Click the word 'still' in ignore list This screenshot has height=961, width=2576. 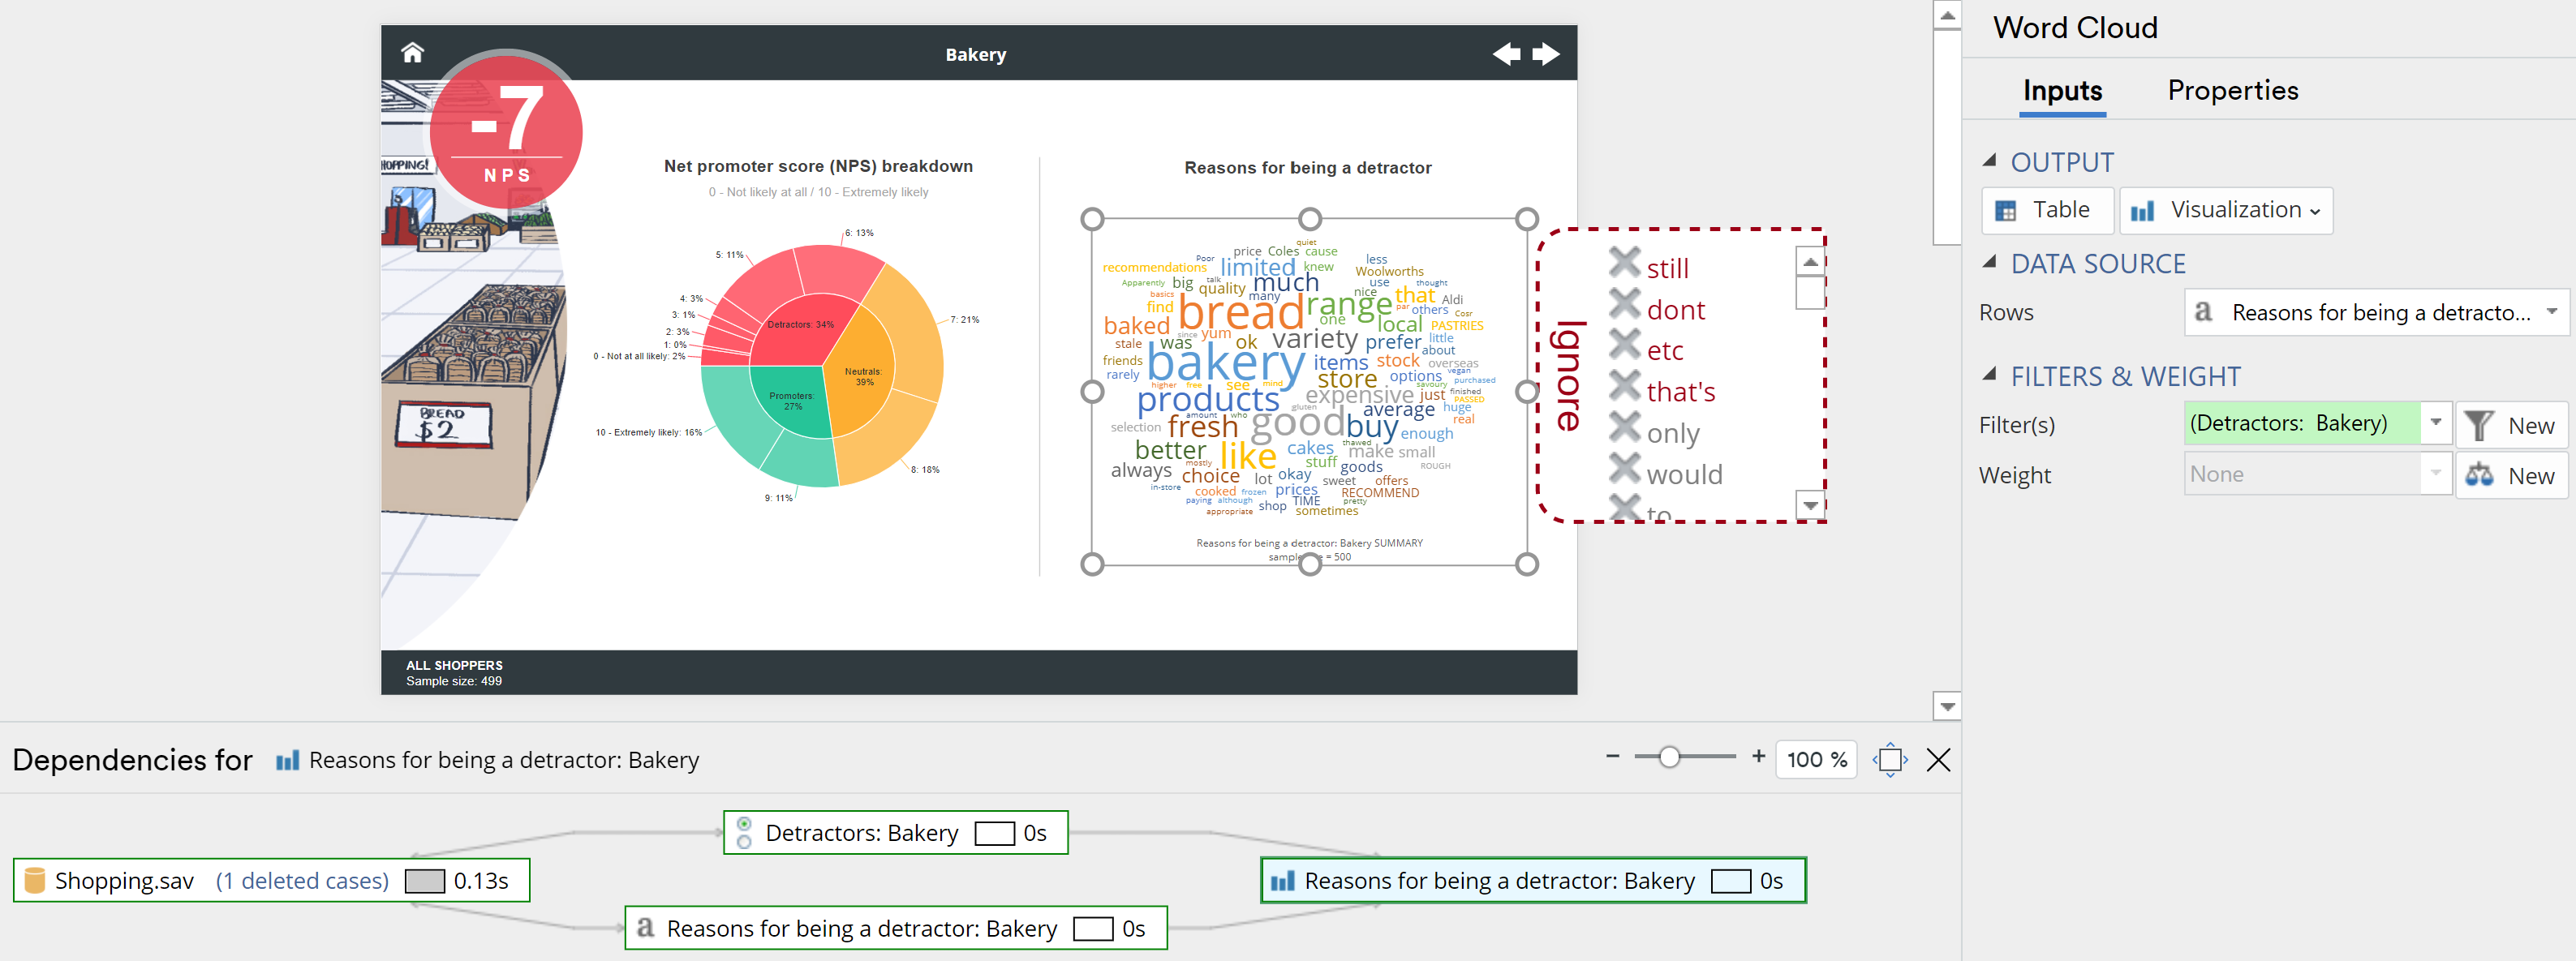1667,268
